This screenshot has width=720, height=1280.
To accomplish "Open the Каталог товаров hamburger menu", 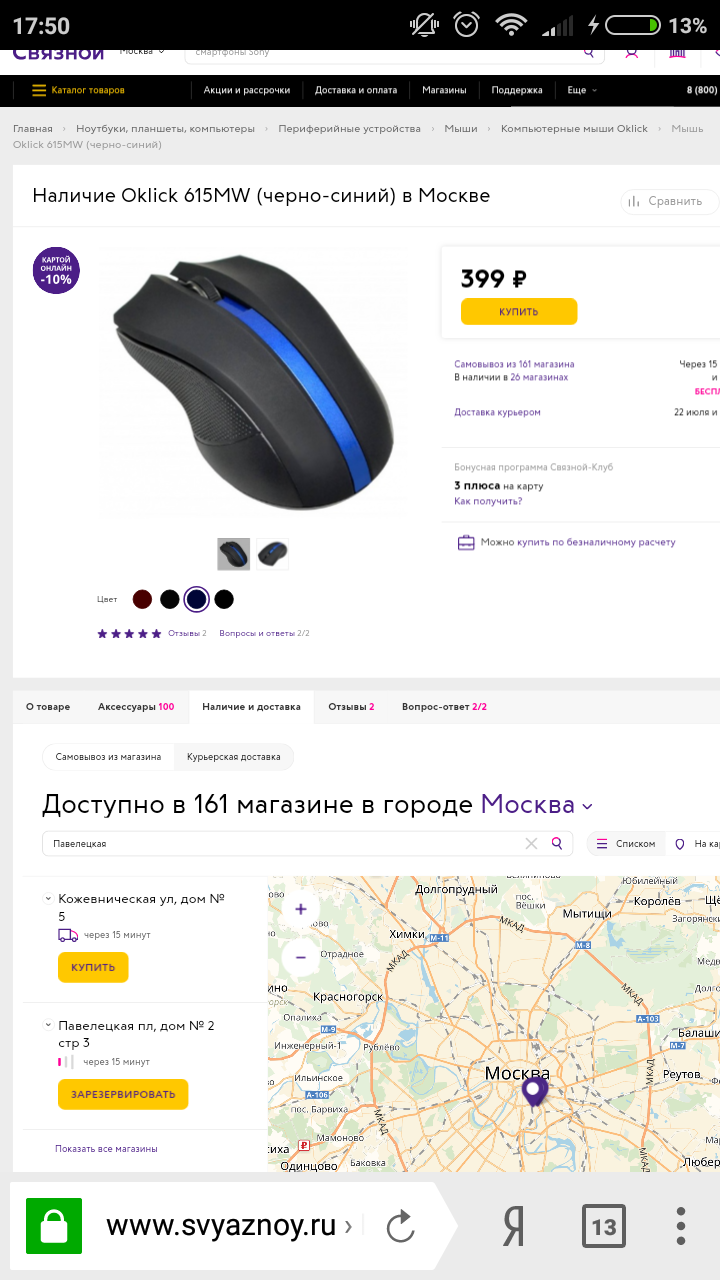I will [x=78, y=90].
